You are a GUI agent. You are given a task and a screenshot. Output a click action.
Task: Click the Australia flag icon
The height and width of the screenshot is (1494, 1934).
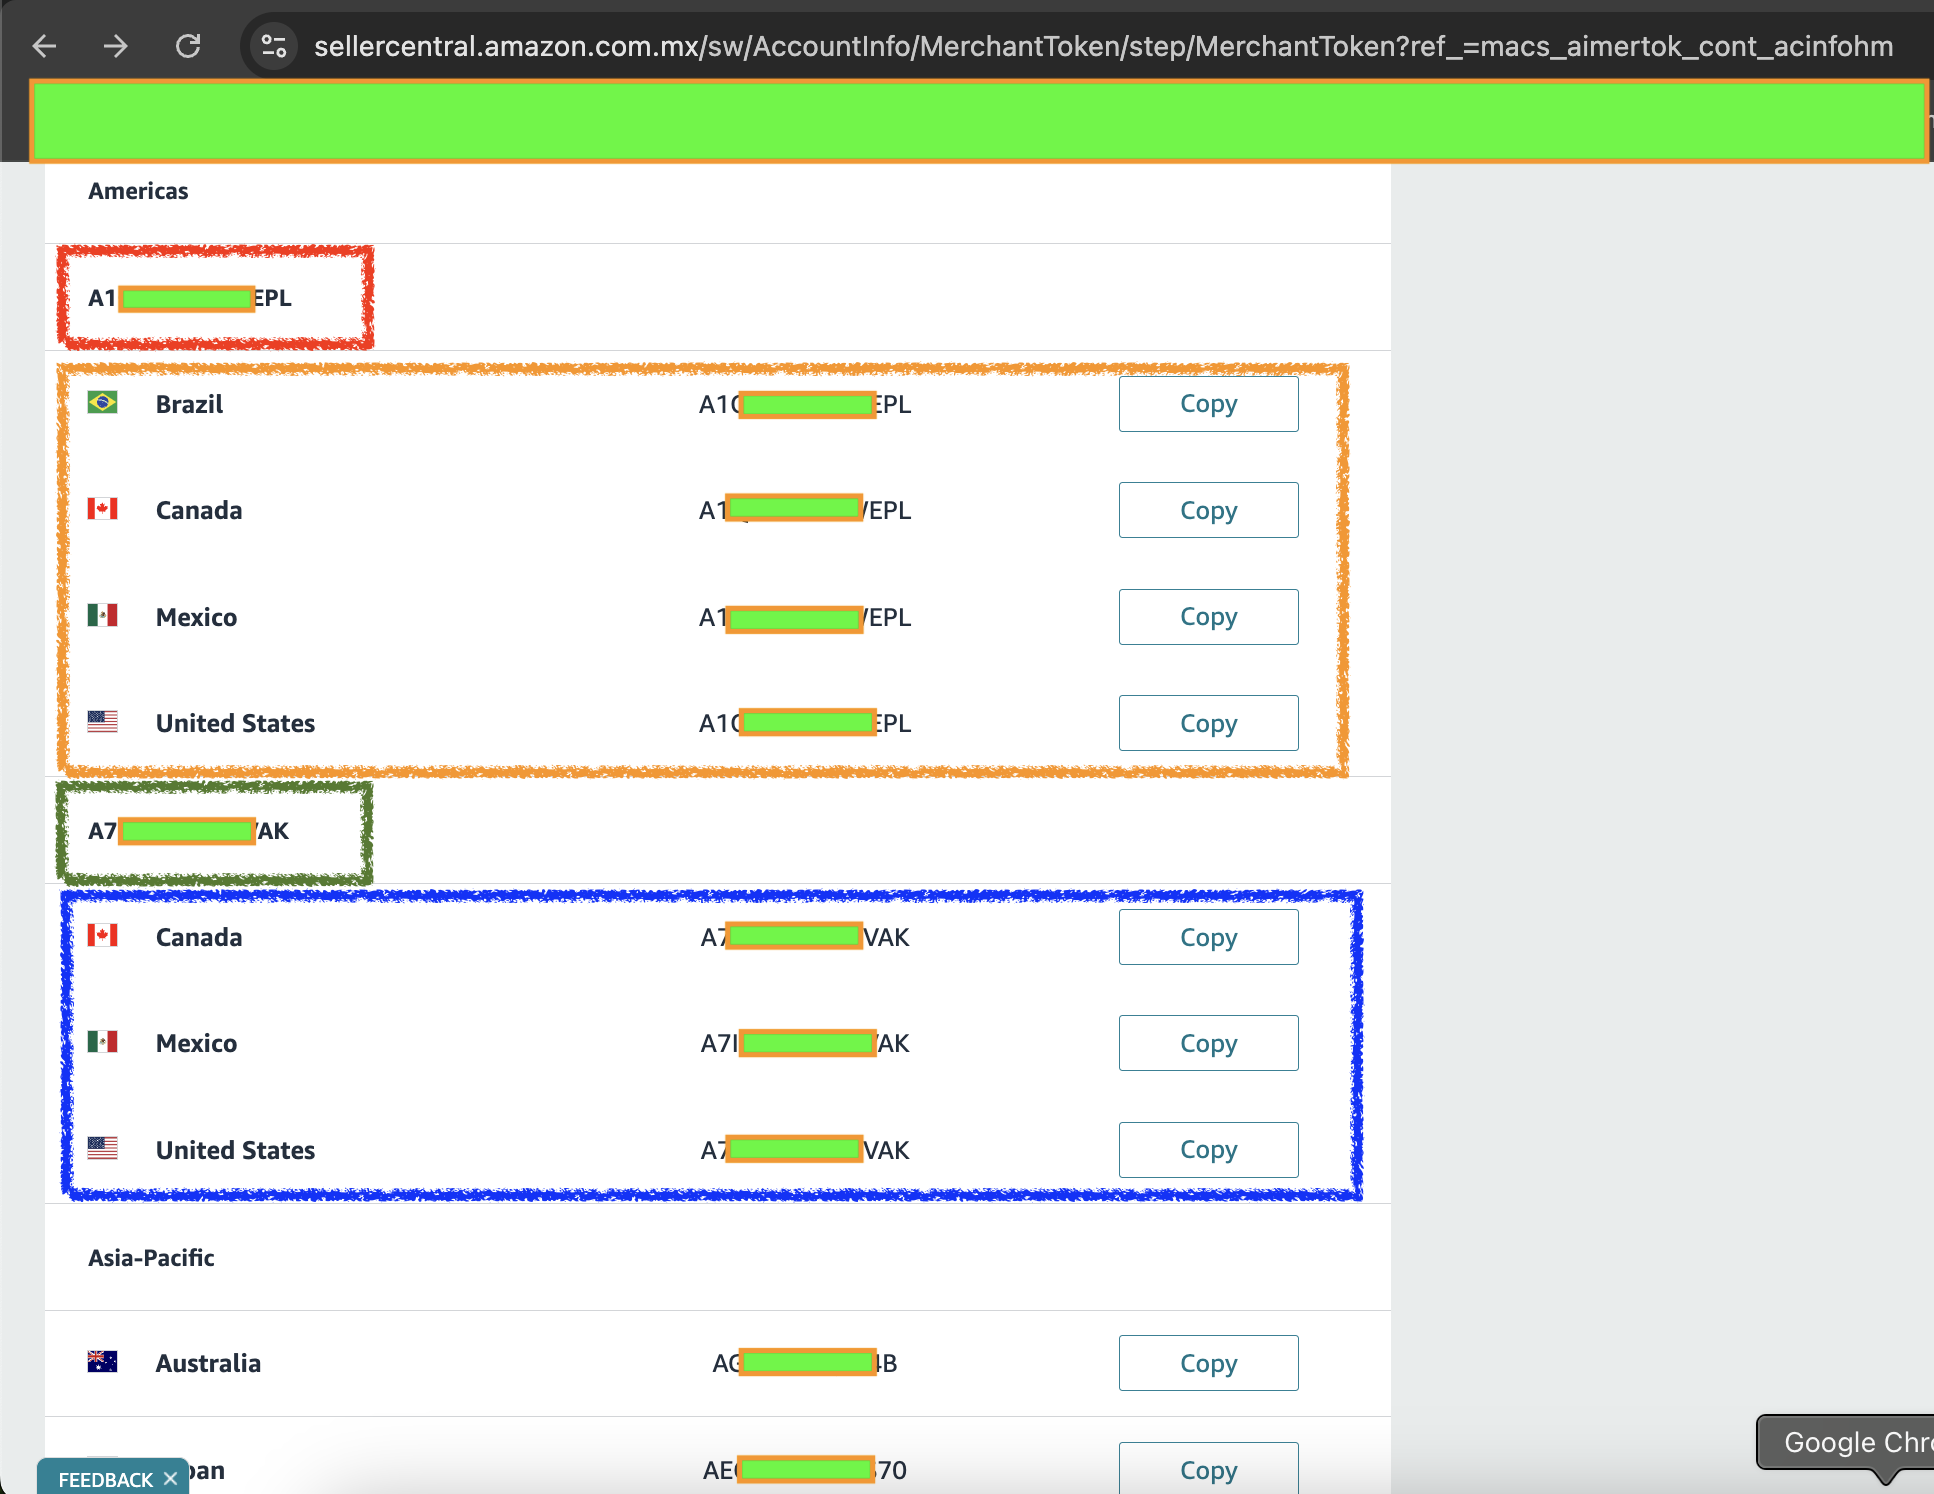tap(102, 1361)
